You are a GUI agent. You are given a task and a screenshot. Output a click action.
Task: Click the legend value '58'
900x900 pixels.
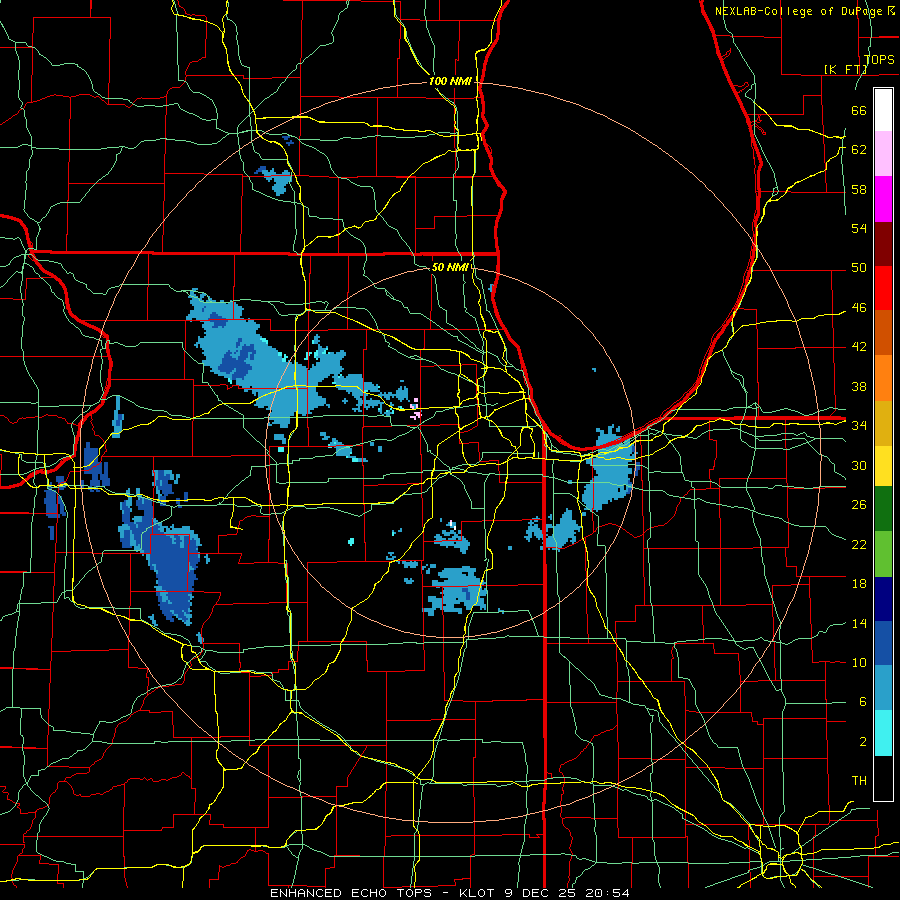(859, 189)
